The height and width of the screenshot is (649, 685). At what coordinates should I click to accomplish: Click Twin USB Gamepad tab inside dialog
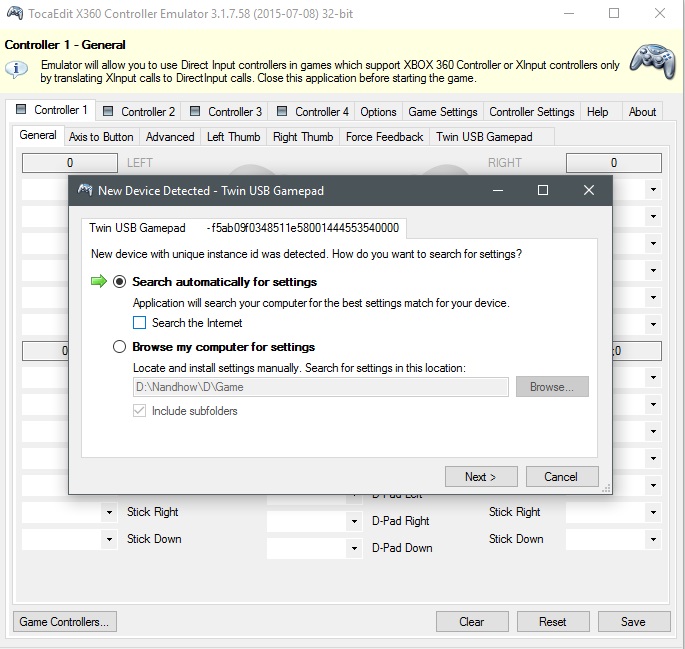coord(244,228)
